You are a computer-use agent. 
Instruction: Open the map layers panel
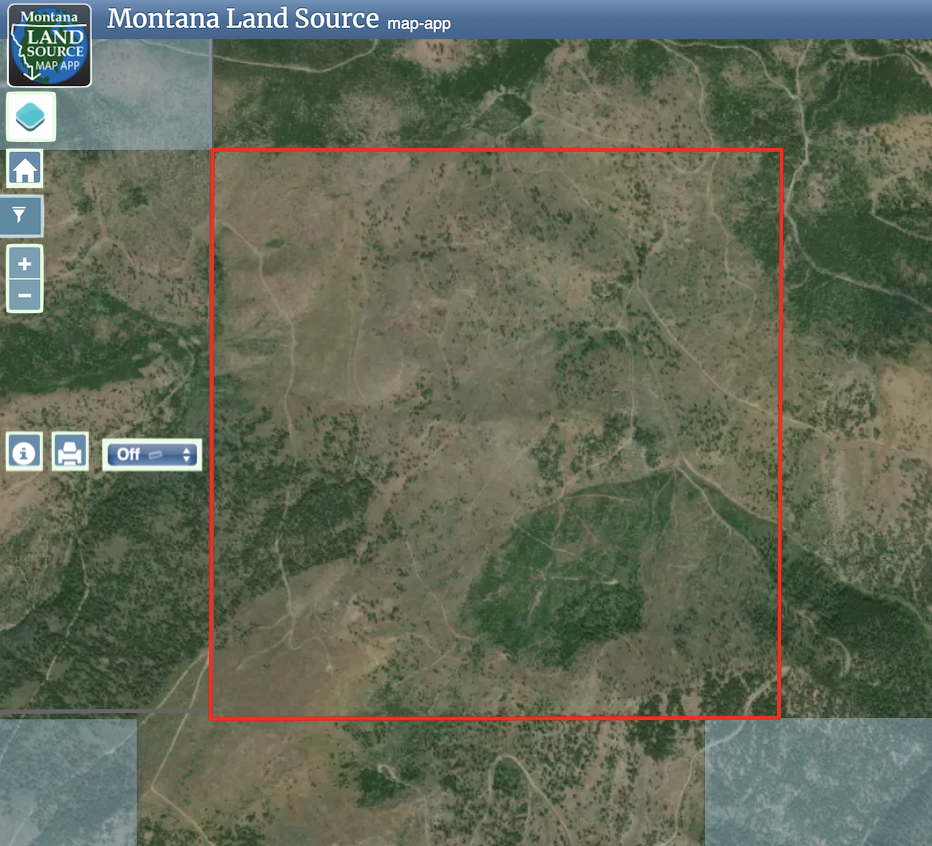coord(31,117)
